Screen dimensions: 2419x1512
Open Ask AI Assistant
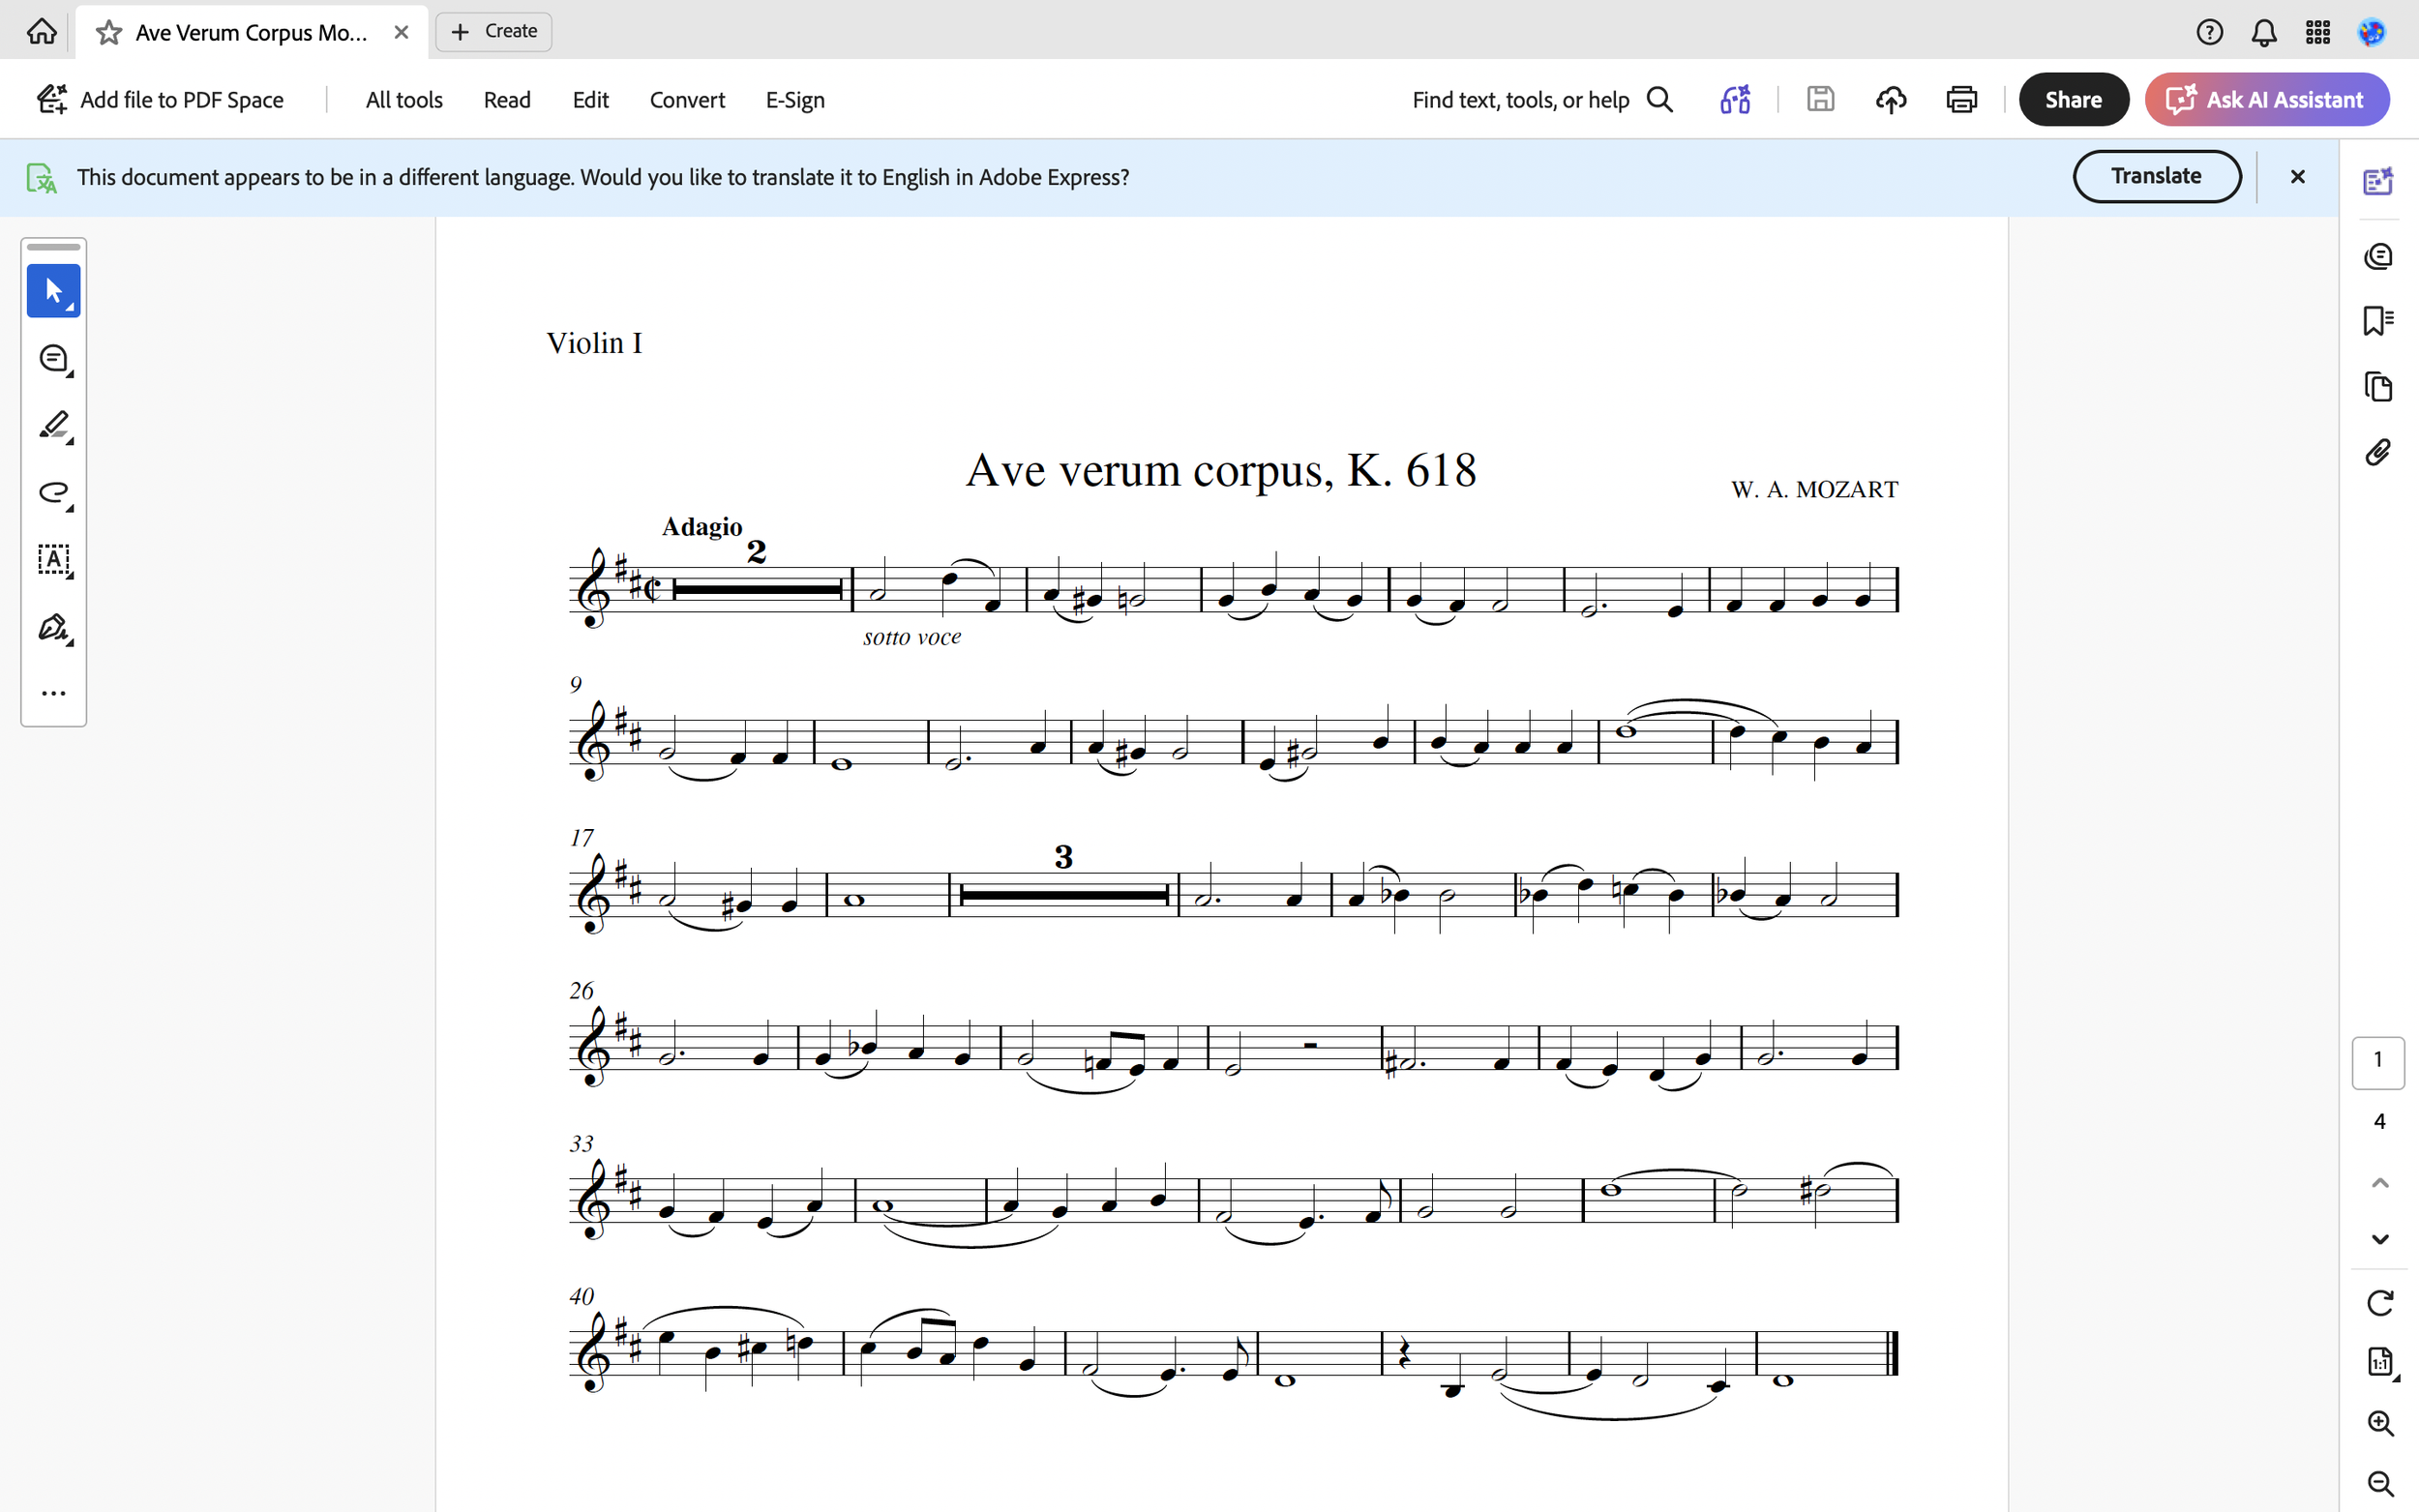(2267, 100)
